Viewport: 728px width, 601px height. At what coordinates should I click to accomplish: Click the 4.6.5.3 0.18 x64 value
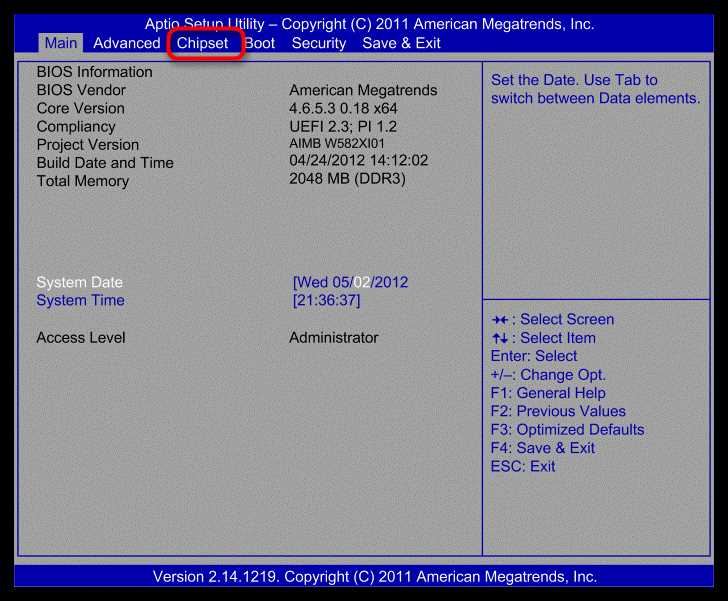pos(343,108)
